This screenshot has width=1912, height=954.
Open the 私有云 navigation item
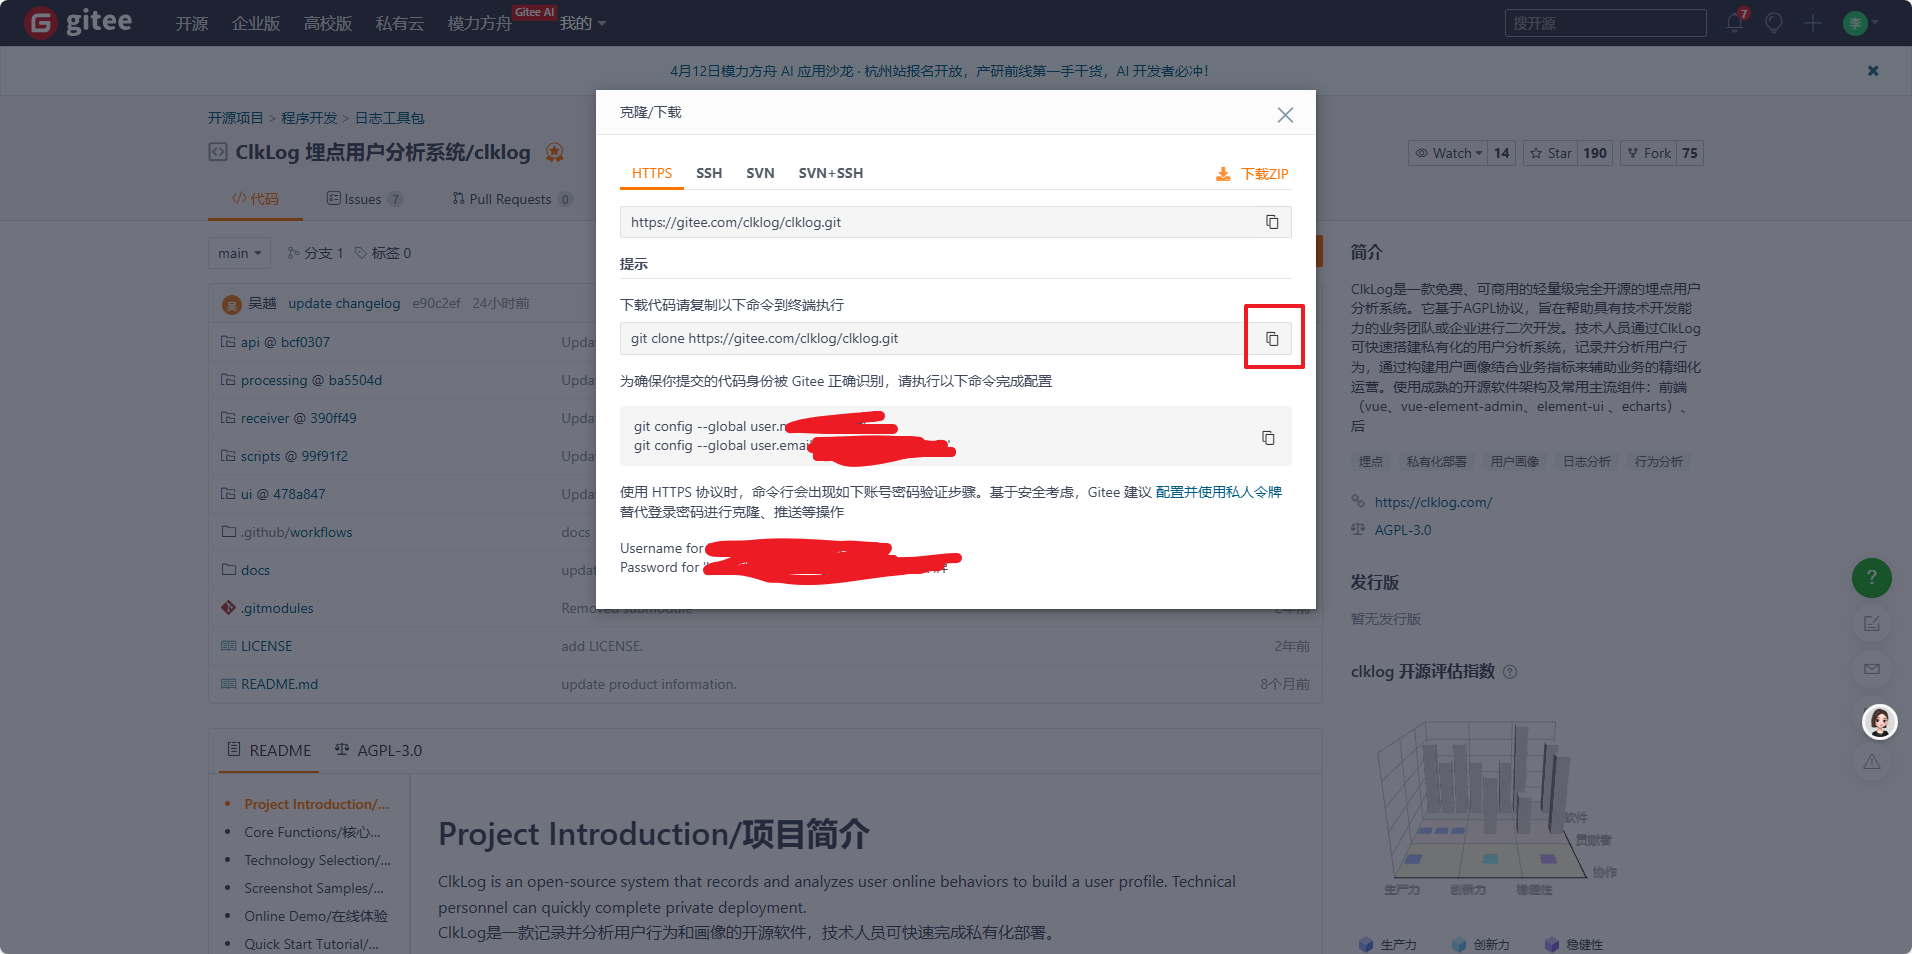[400, 23]
